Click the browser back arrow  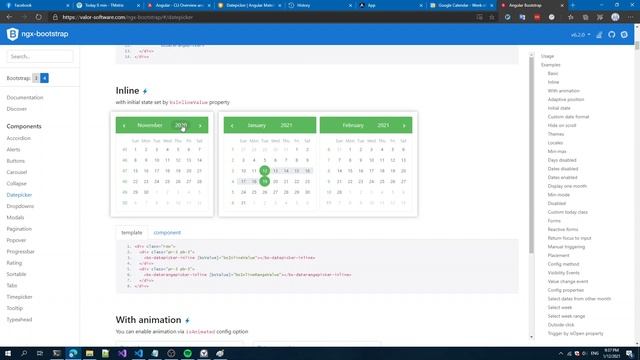pyautogui.click(x=9, y=17)
